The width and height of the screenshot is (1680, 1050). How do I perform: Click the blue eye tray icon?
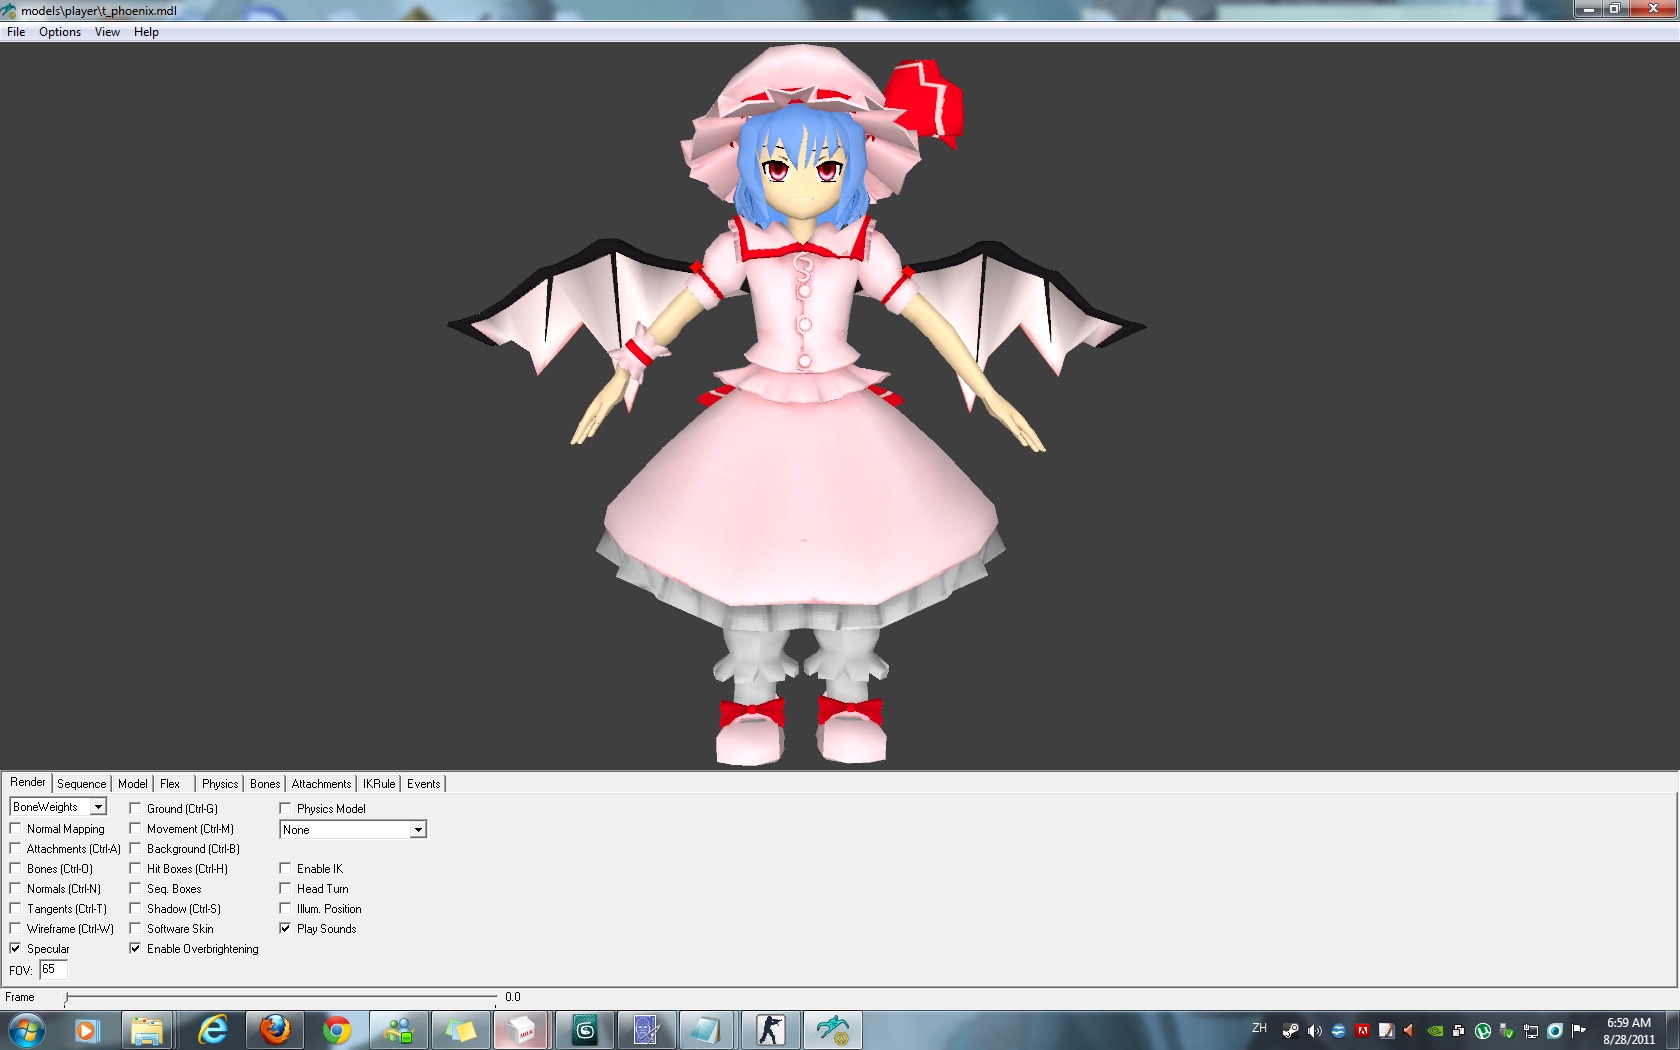pyautogui.click(x=1555, y=1031)
